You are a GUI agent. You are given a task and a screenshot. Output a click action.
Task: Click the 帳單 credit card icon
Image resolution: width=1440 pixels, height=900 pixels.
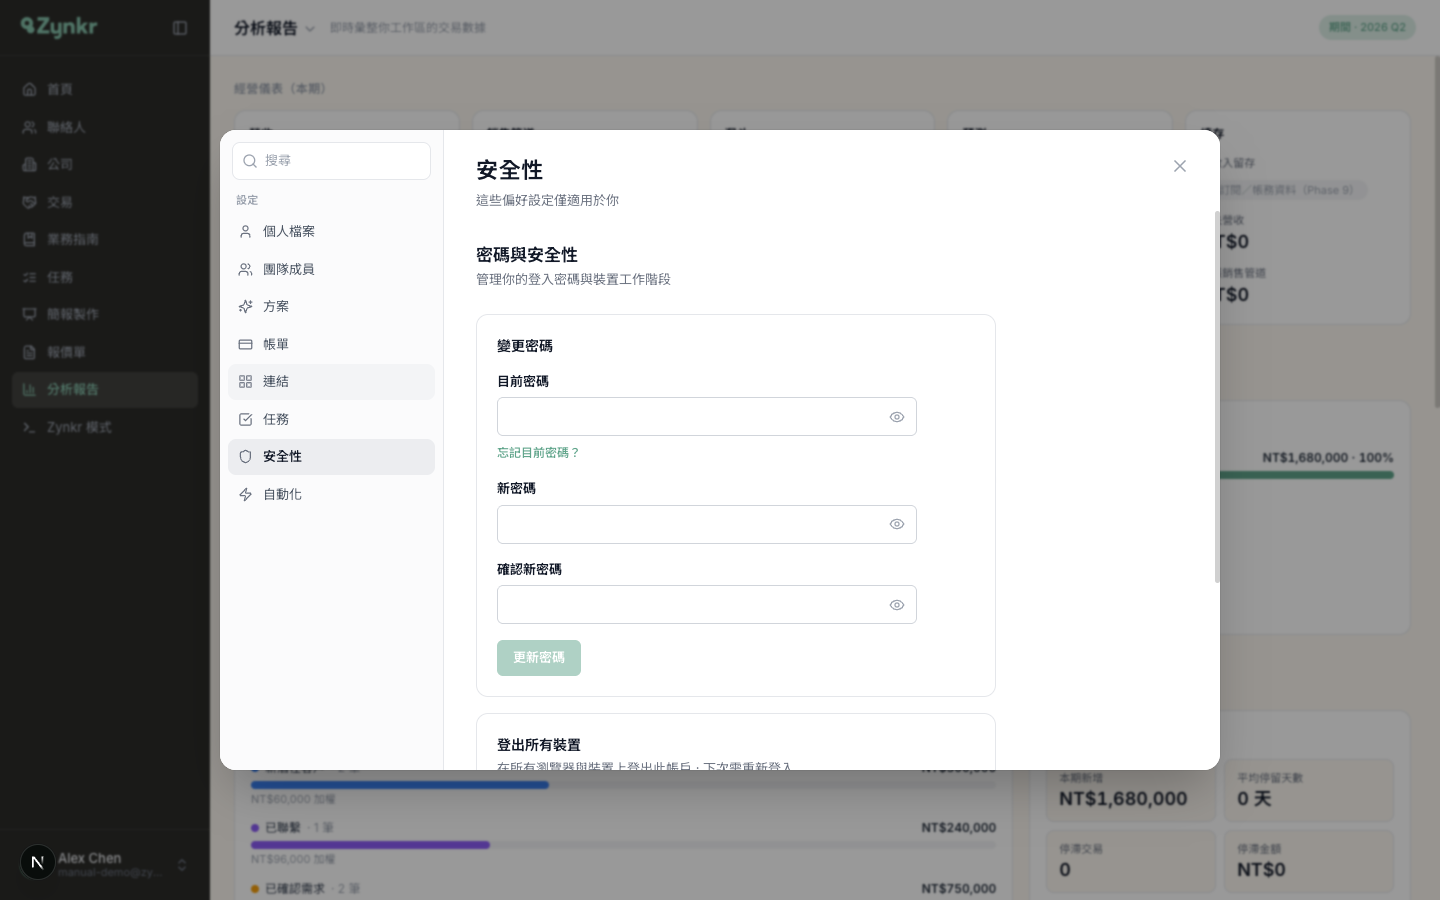tap(245, 344)
